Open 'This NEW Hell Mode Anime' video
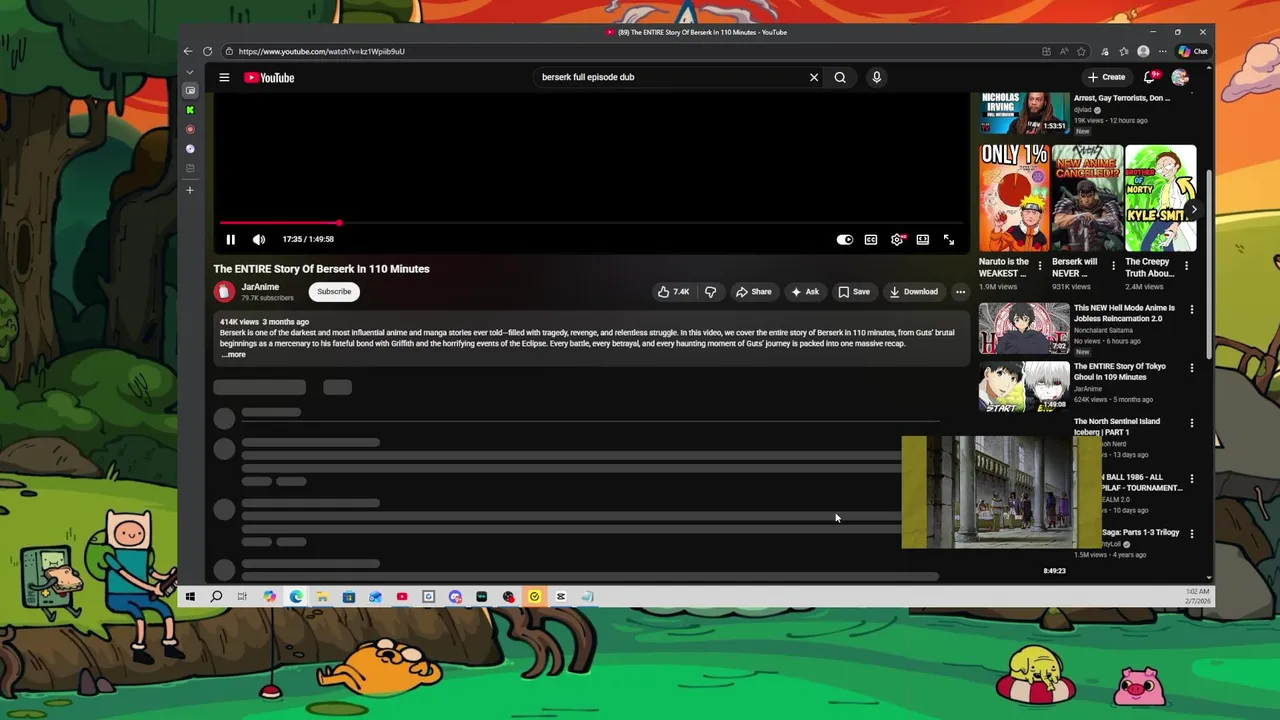Screen dimensions: 1280x720 (1024, 328)
